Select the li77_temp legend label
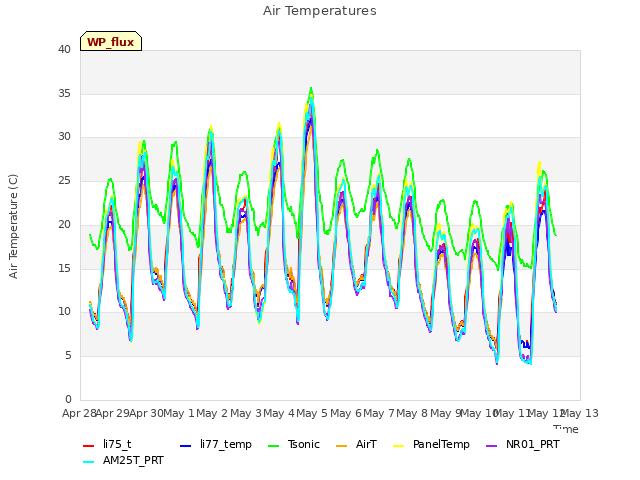Screen dimensions: 640x480 tap(226, 444)
